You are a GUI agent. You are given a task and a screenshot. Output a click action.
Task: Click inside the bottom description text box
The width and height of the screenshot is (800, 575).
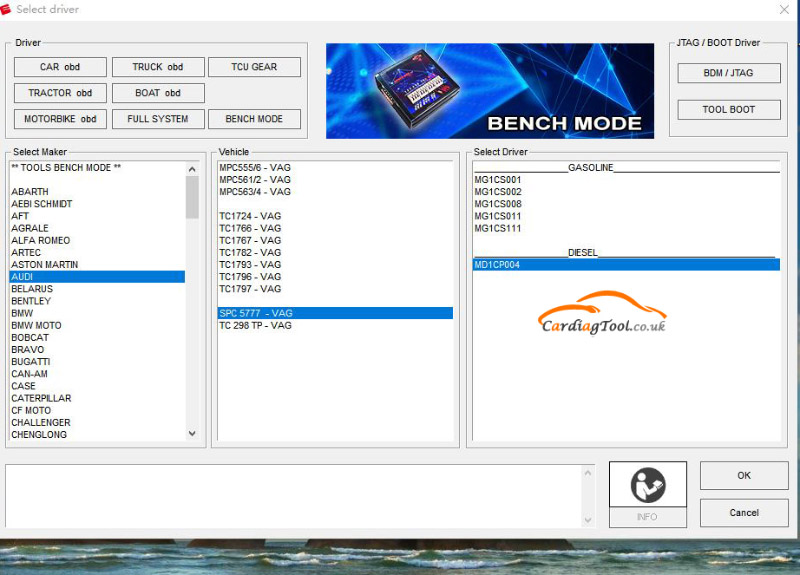point(295,495)
